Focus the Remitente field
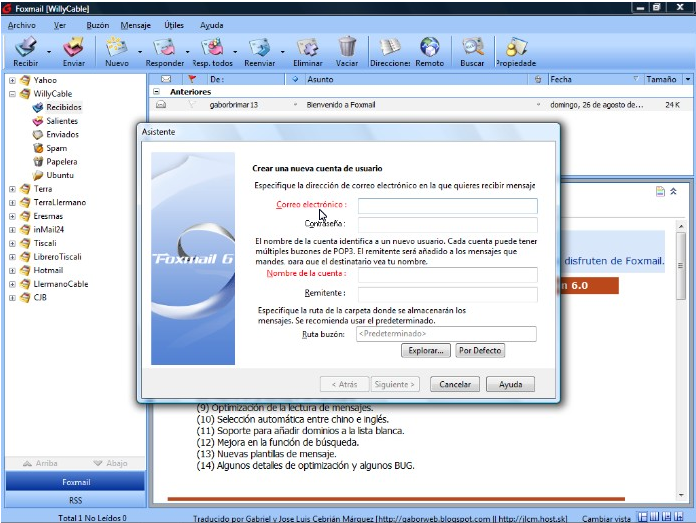 tap(447, 294)
